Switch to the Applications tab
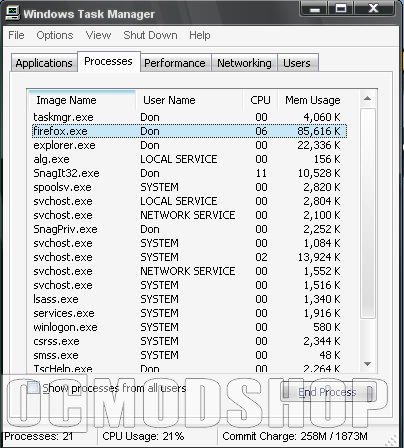This screenshot has height=448, width=404. pyautogui.click(x=44, y=63)
